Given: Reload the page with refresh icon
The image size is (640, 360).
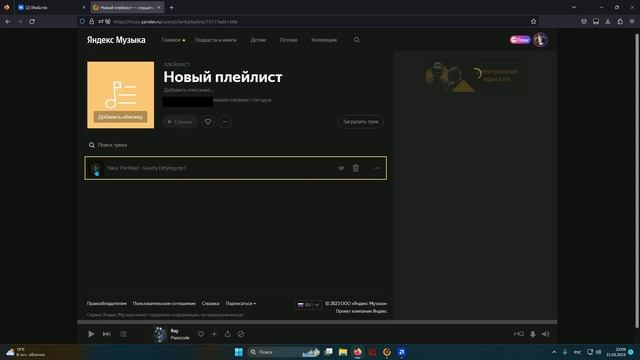Looking at the screenshot, I should 32,21.
